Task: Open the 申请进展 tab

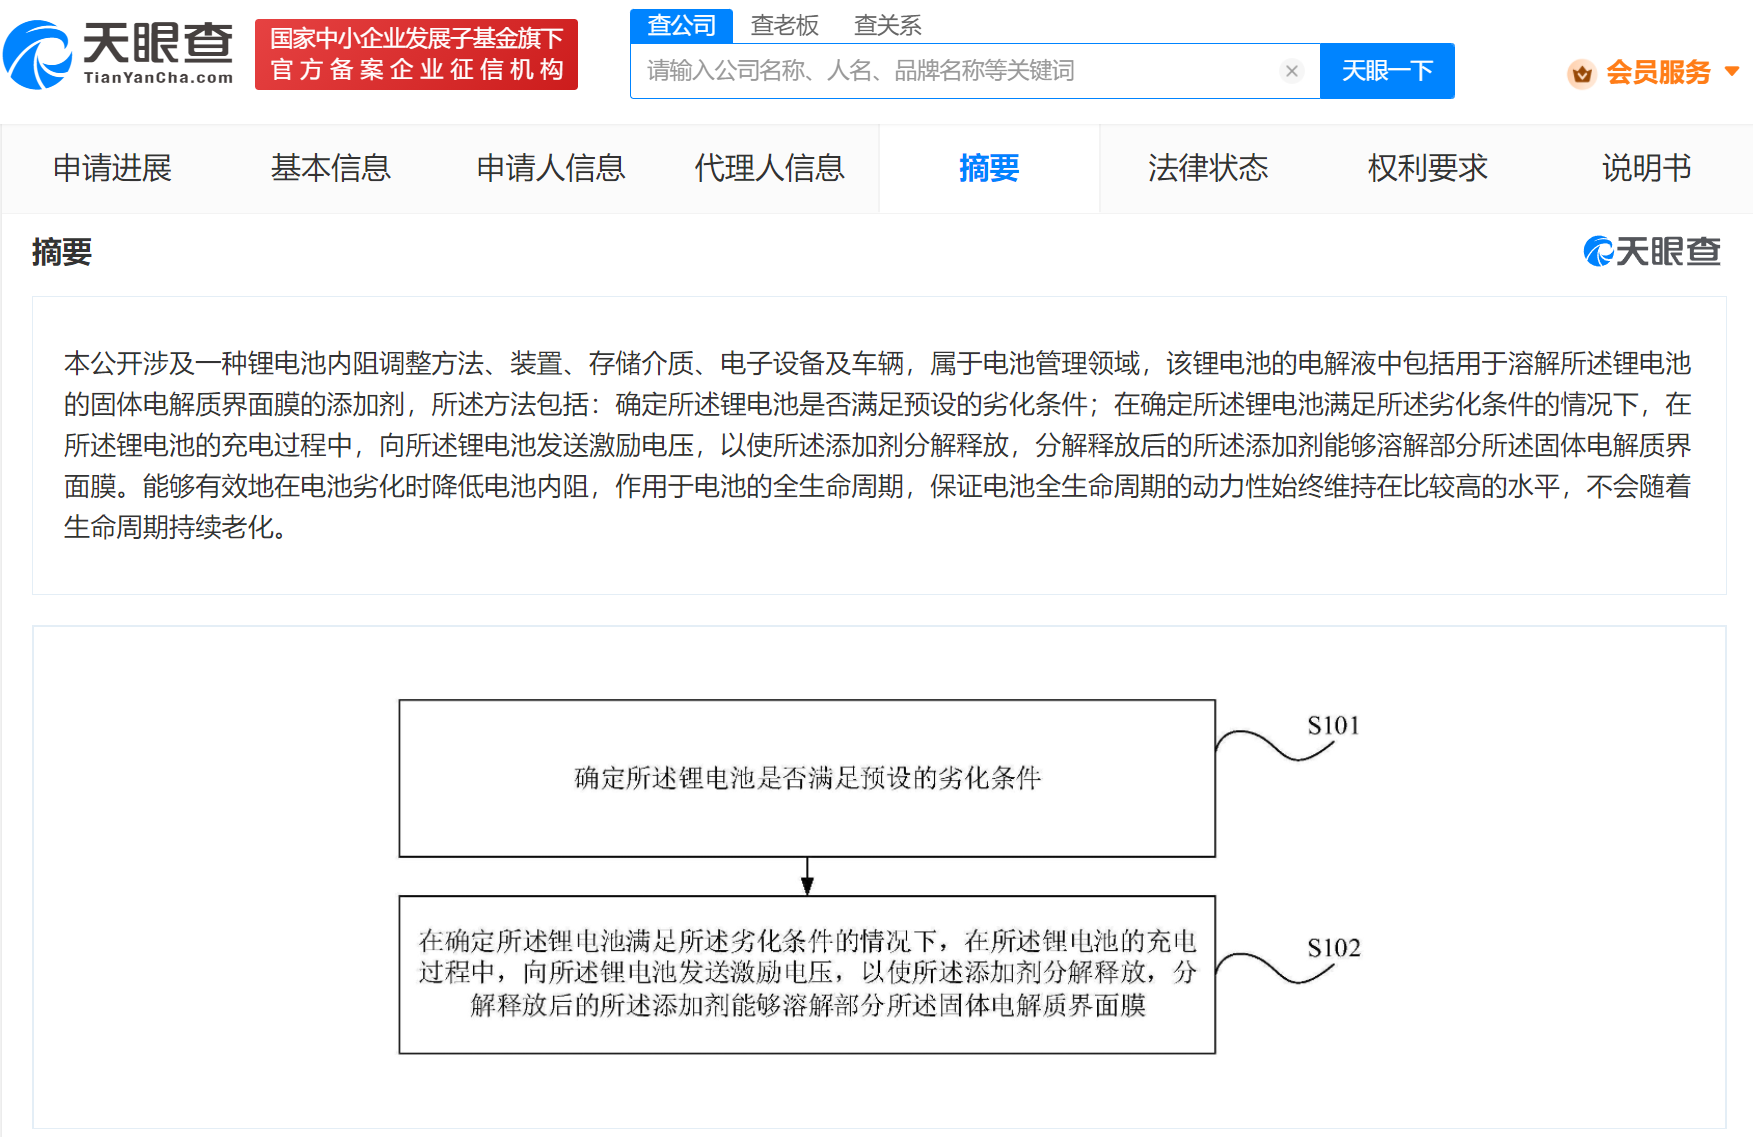Action: (x=113, y=168)
